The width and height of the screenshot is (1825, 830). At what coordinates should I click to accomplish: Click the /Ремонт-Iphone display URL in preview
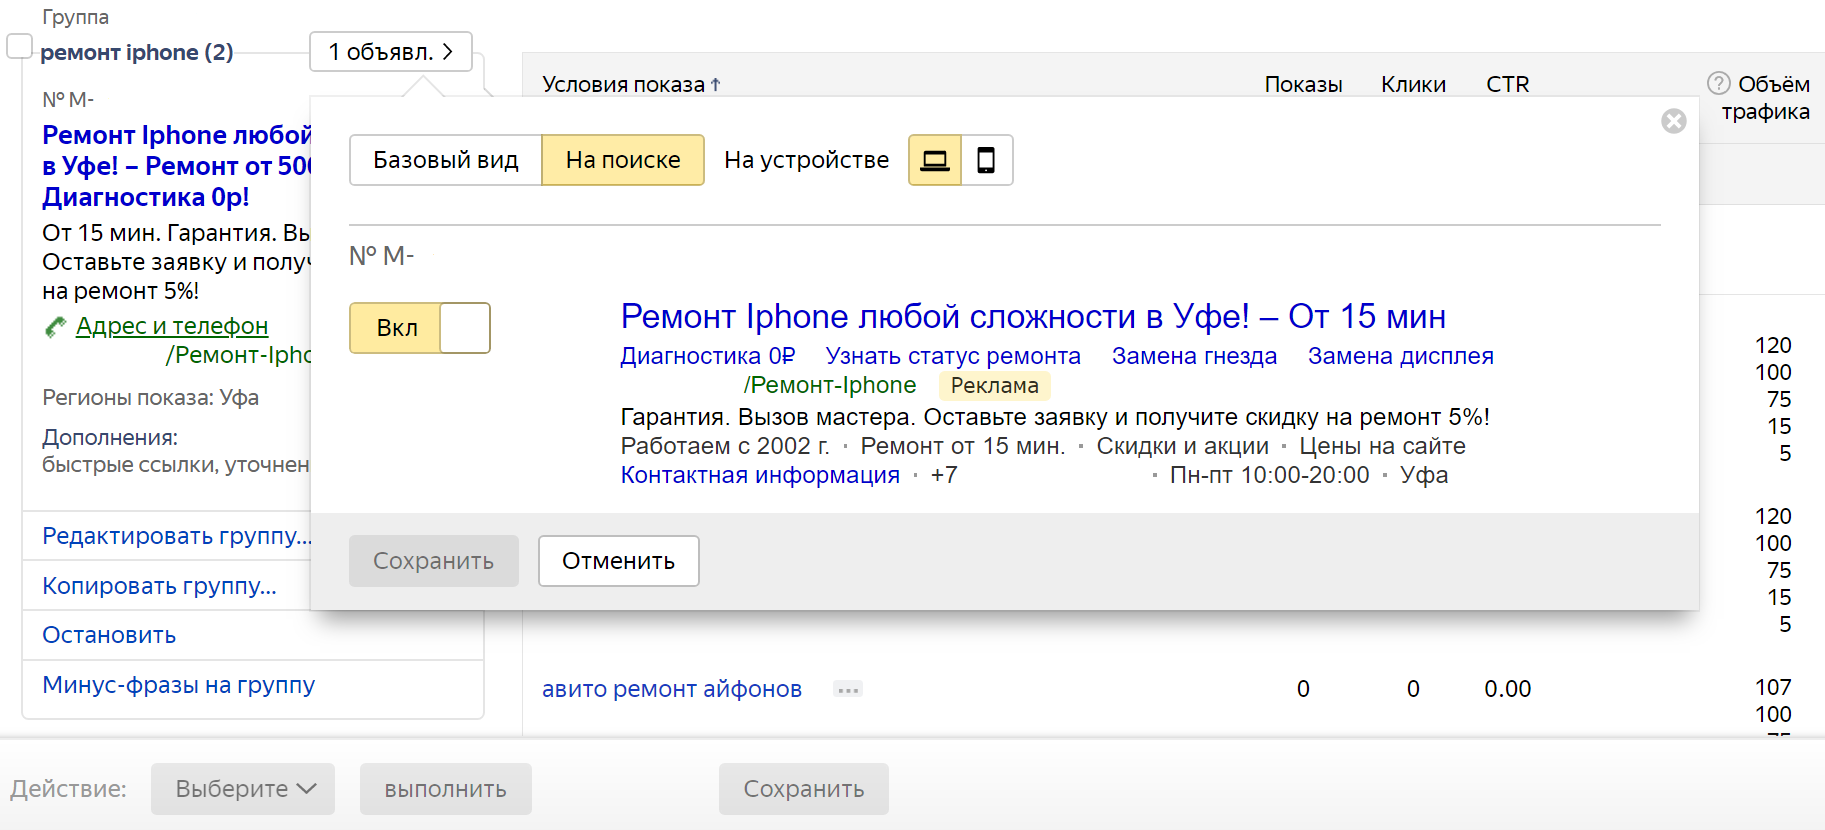point(829,385)
